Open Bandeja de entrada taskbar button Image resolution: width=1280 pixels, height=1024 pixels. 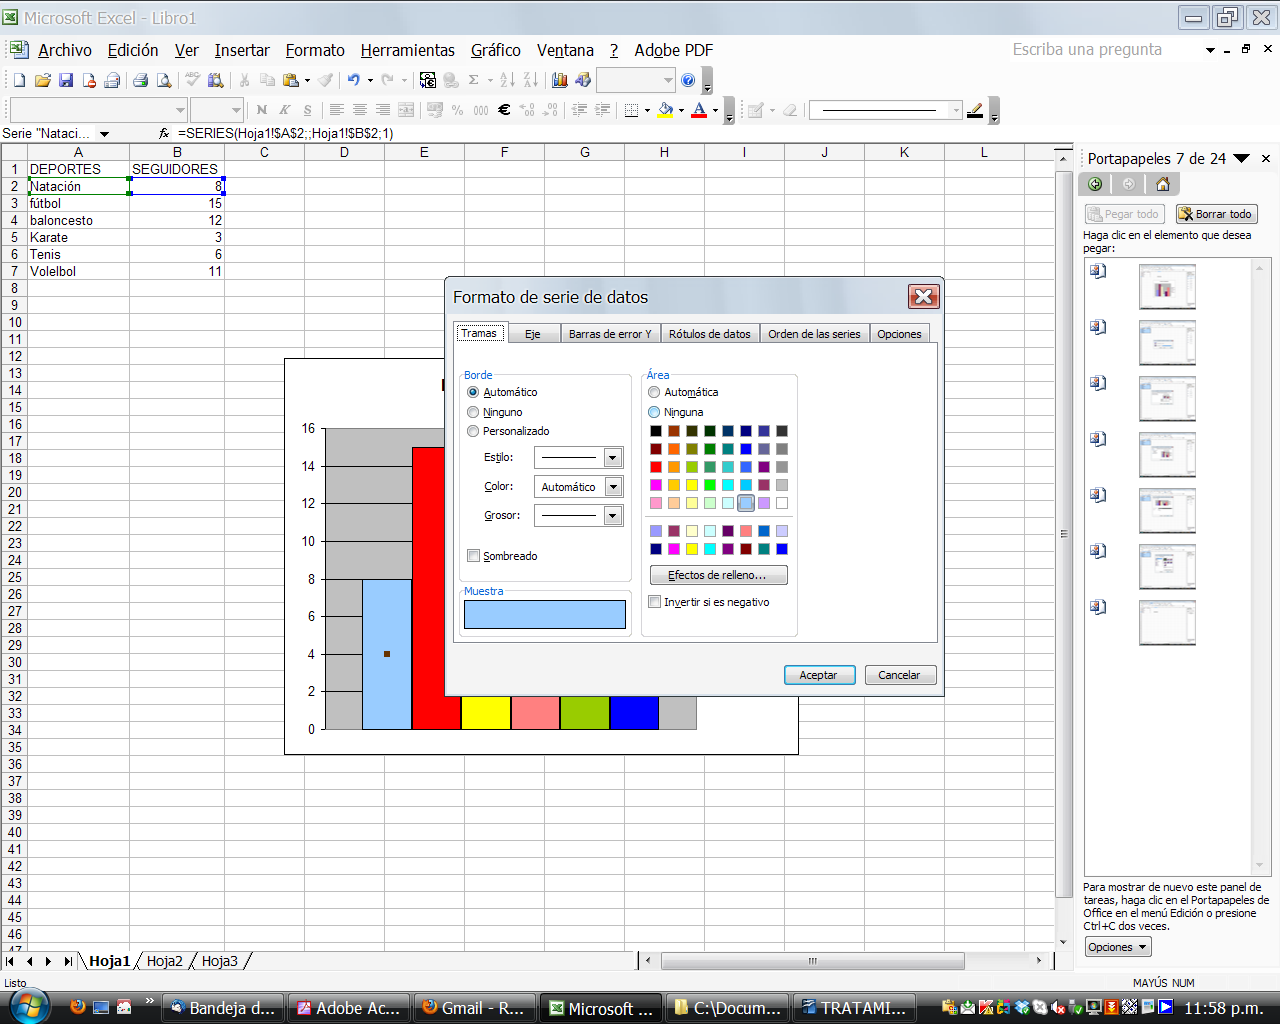(223, 1008)
